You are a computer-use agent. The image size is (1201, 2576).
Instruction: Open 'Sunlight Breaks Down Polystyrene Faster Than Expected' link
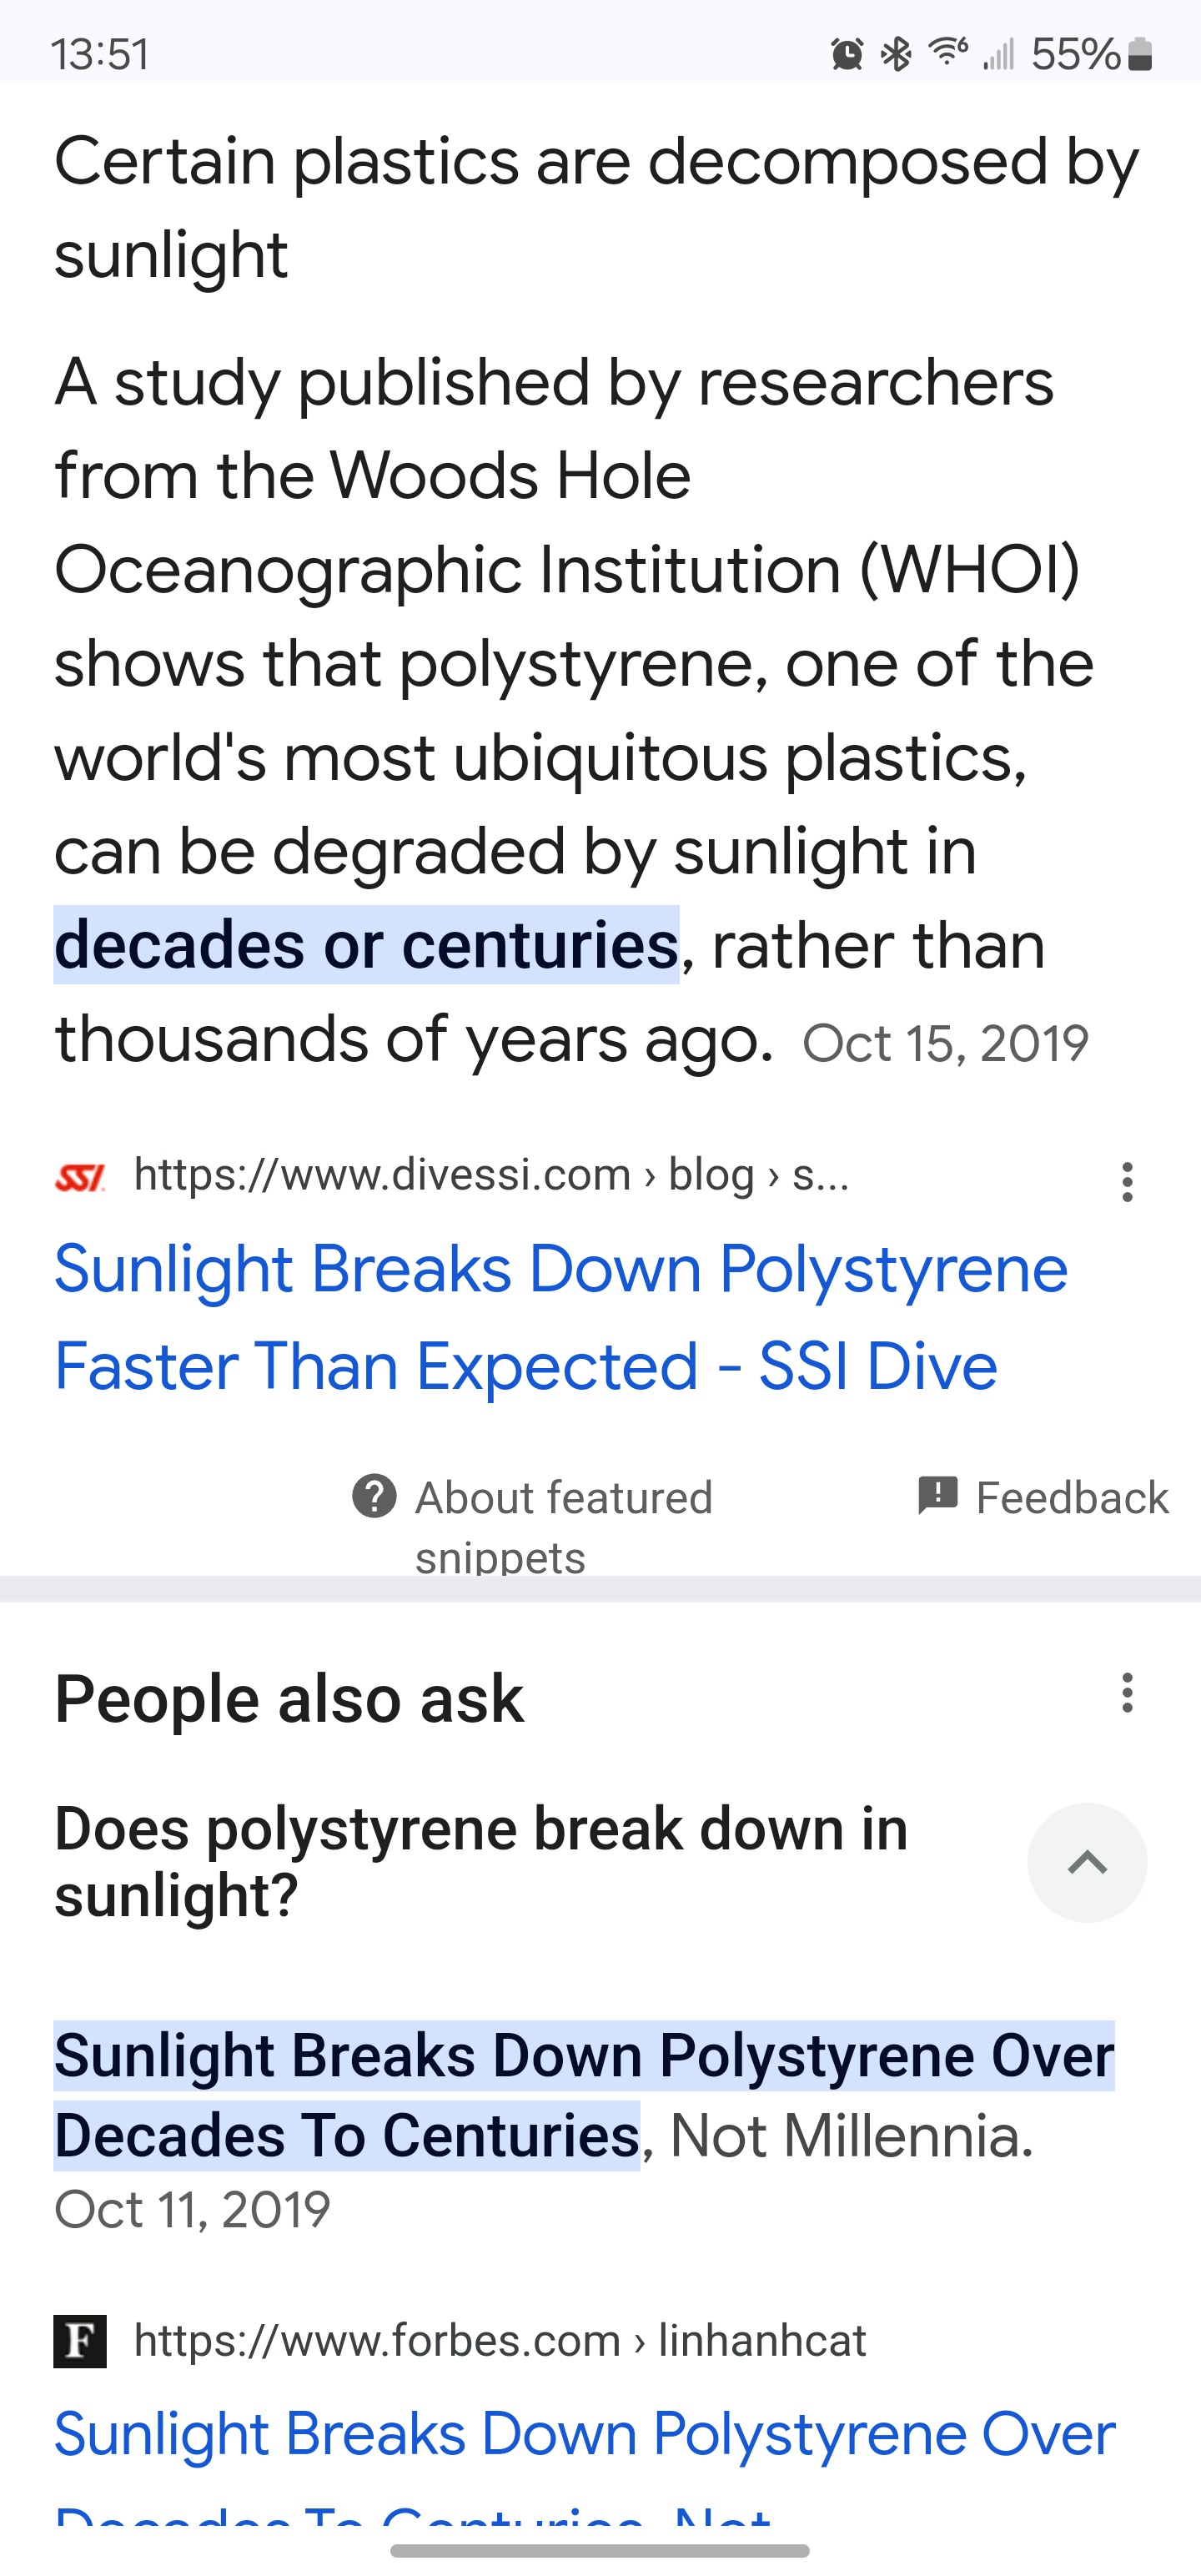561,1317
